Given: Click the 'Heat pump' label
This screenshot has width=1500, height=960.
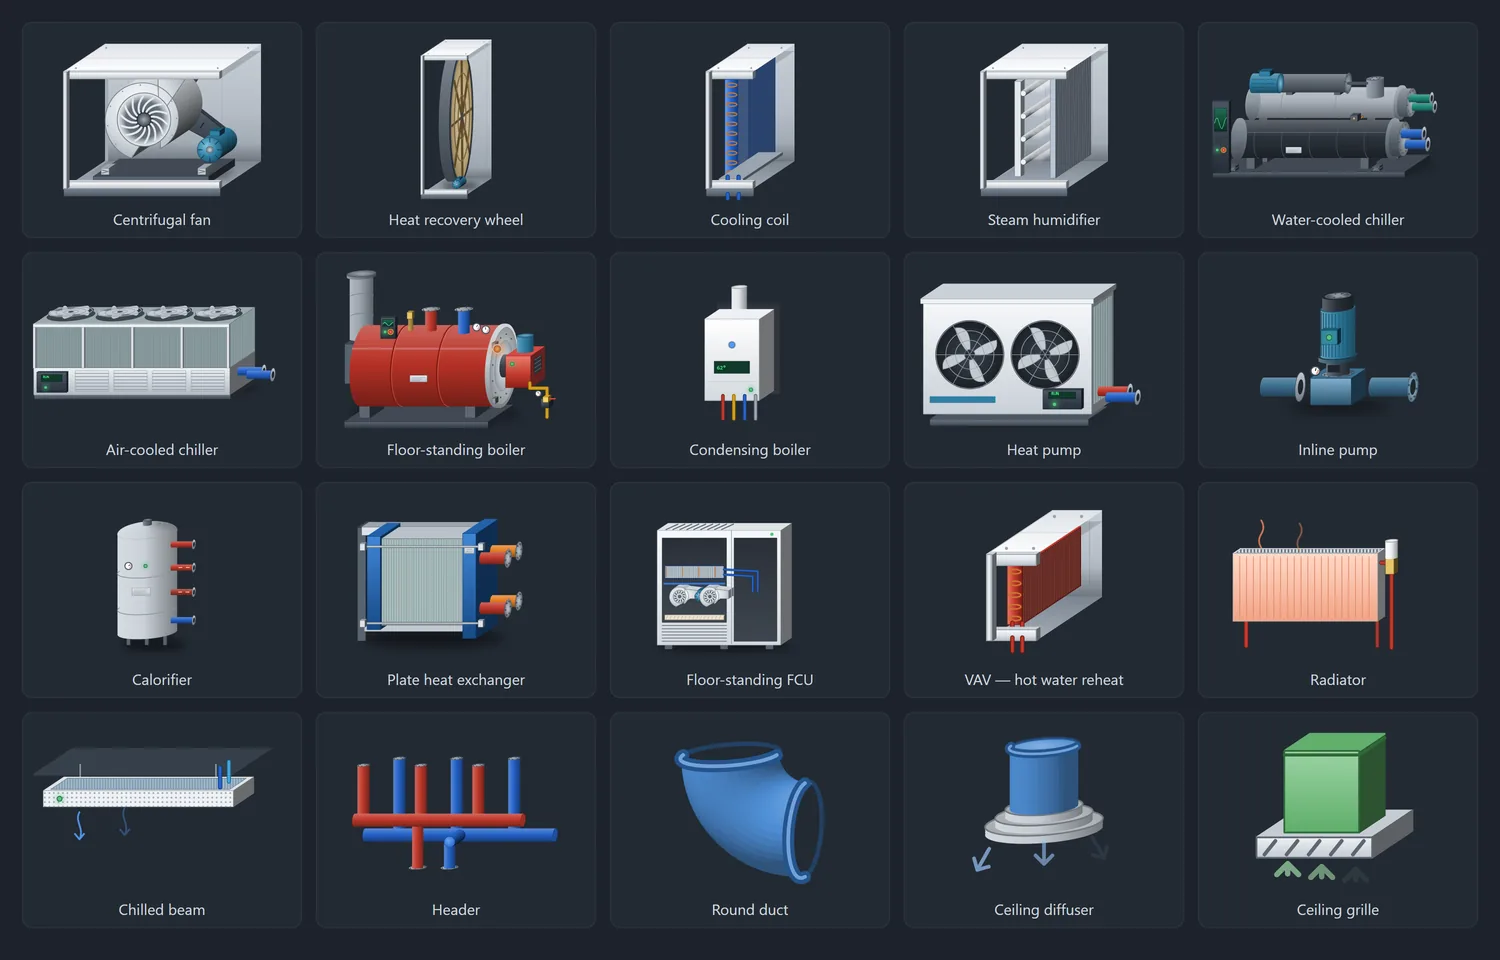Looking at the screenshot, I should (1044, 450).
